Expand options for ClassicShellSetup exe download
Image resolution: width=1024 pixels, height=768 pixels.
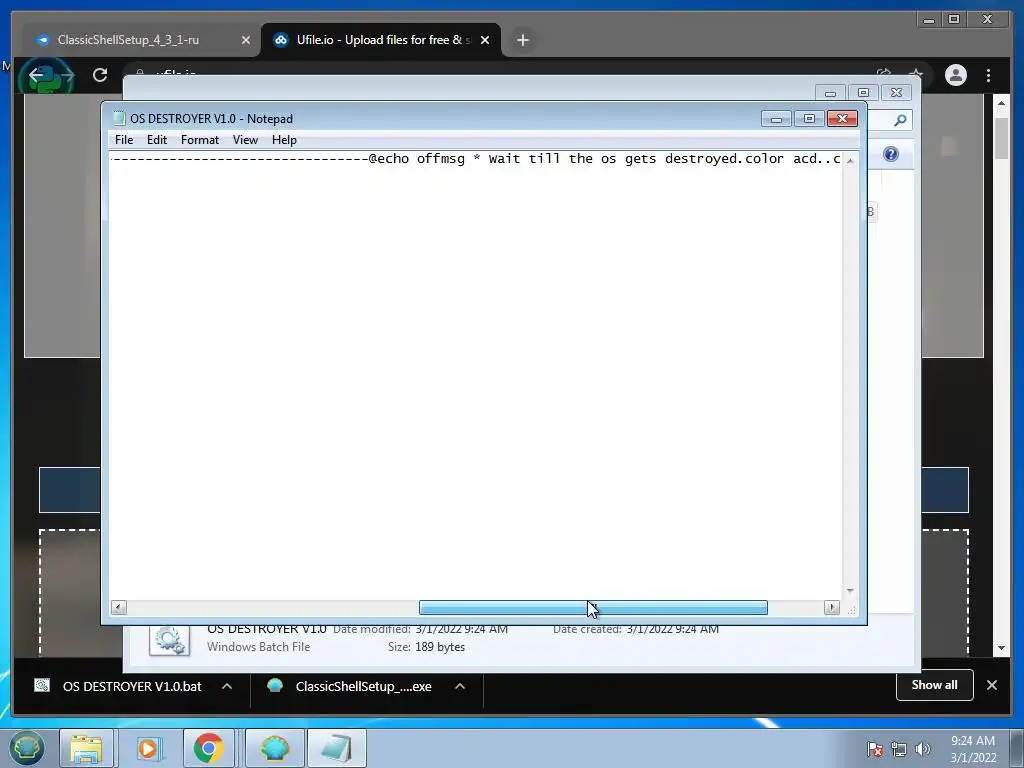click(460, 686)
